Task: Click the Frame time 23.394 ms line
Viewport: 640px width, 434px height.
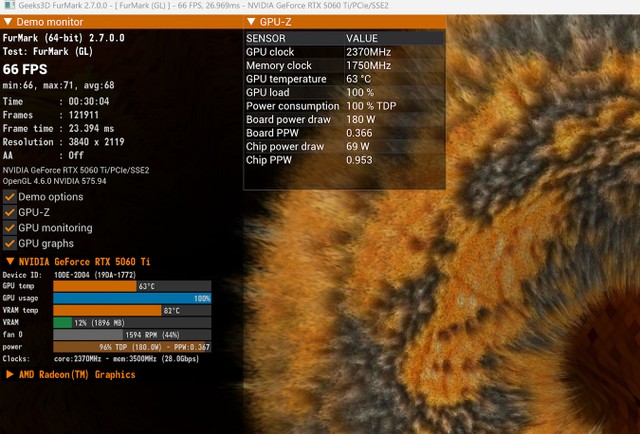Action: (x=58, y=128)
